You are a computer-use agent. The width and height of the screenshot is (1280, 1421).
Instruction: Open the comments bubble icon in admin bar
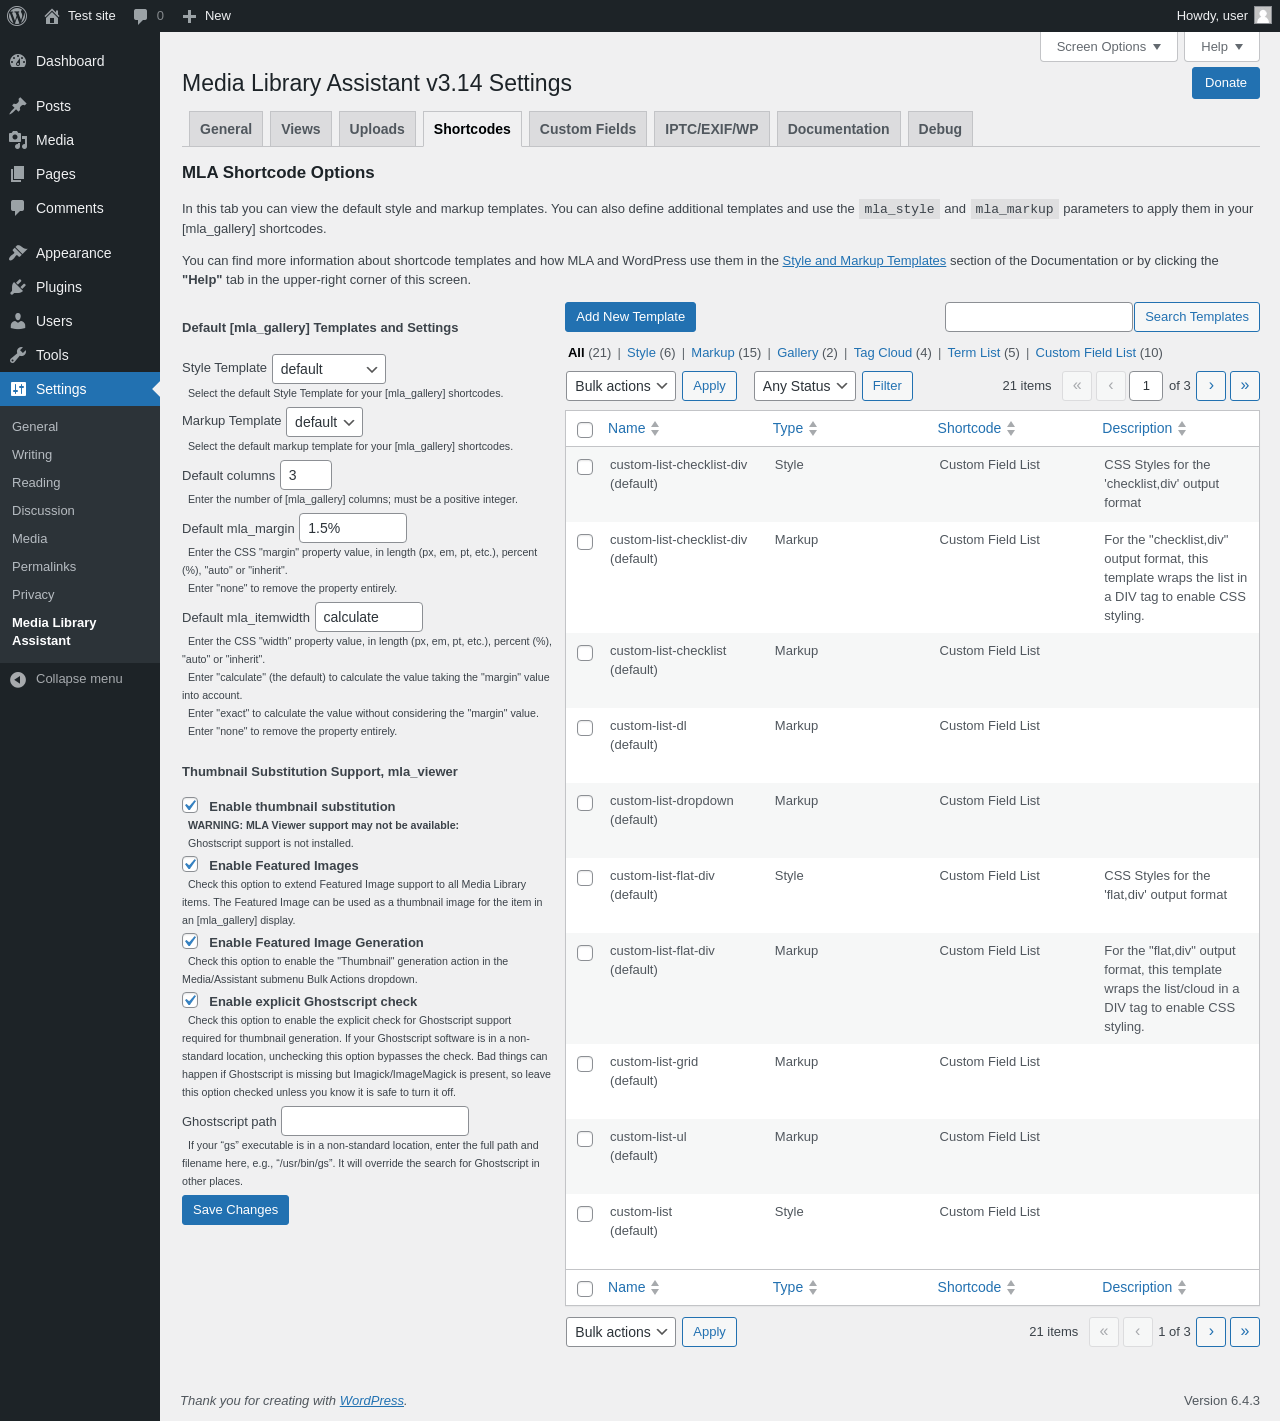coord(141,16)
